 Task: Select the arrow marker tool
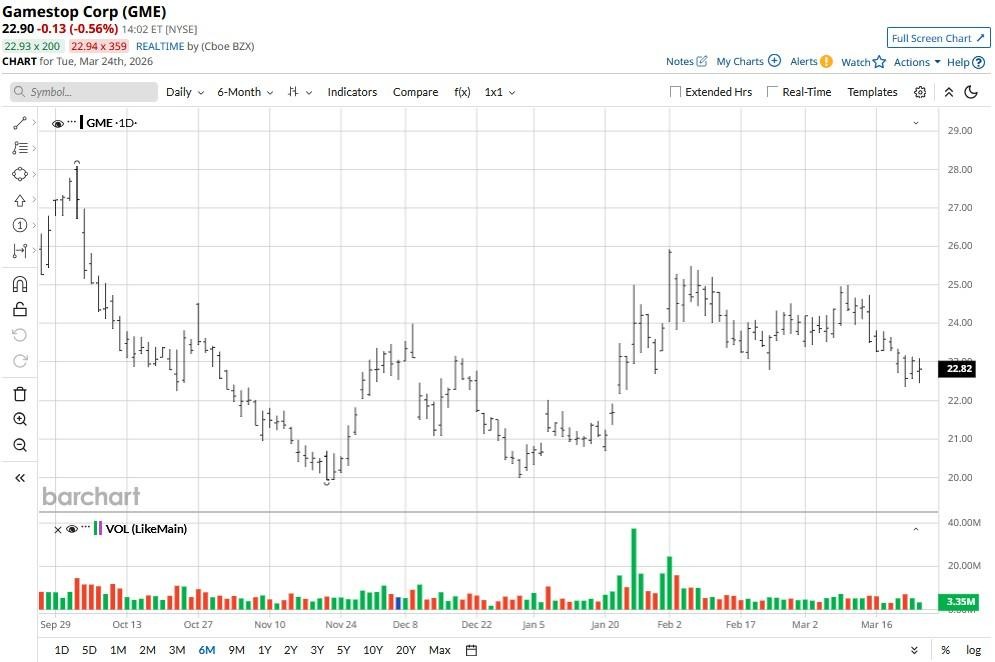[20, 201]
